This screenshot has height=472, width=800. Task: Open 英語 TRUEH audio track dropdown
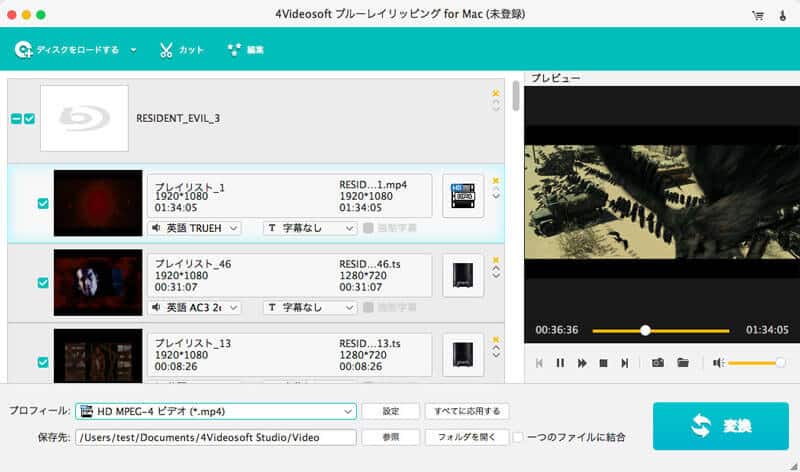pyautogui.click(x=194, y=228)
